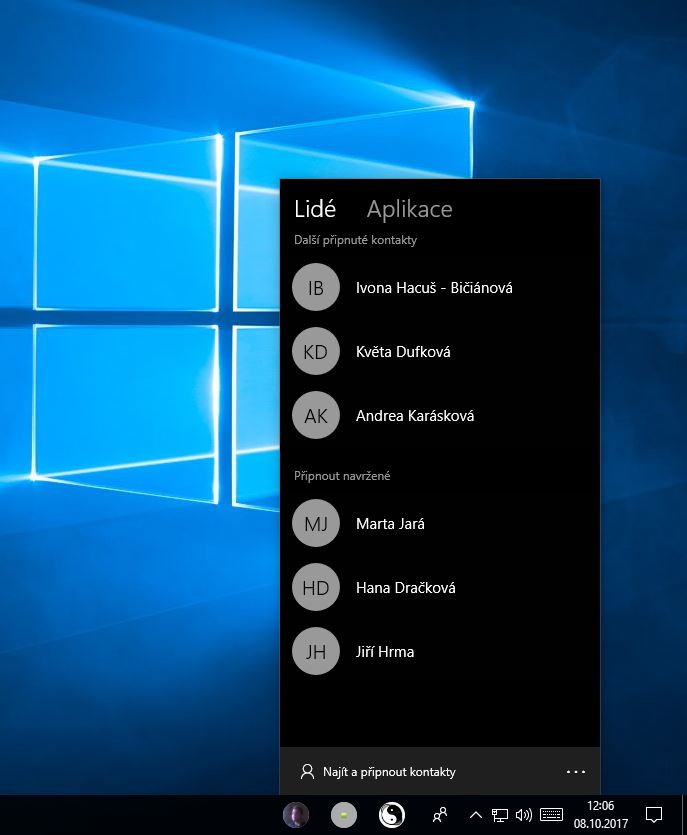Screen dimensions: 687x835
Task: Open the gray circle pinned contact on taskbar
Action: point(344,815)
